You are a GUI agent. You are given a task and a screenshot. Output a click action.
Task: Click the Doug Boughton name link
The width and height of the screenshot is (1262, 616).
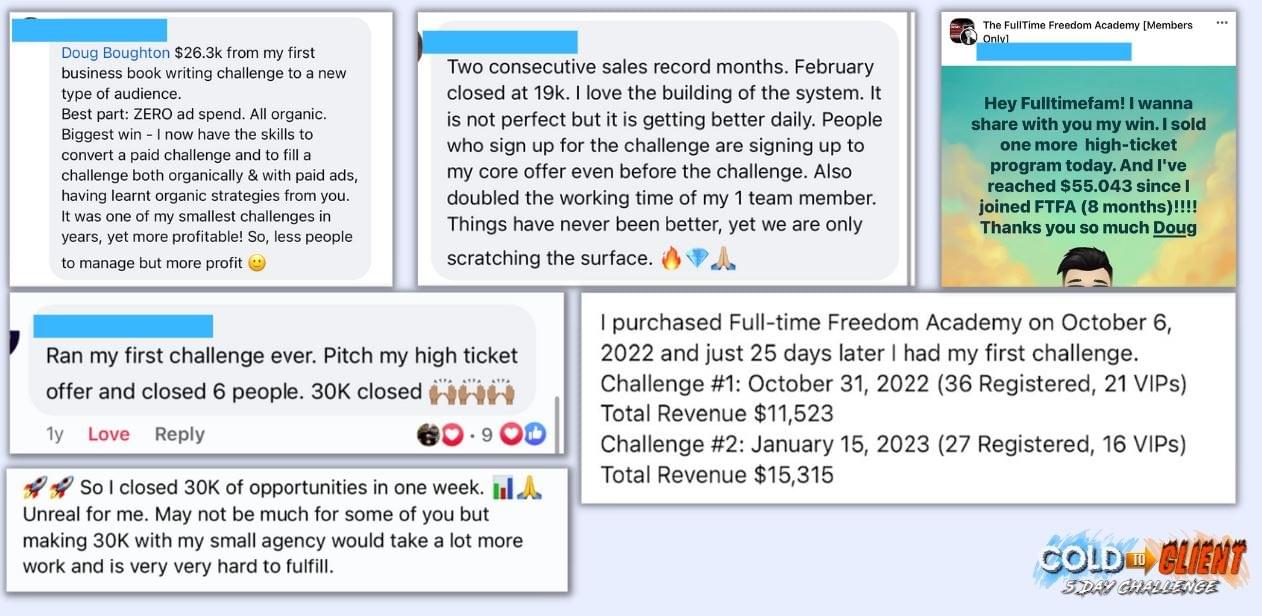116,52
